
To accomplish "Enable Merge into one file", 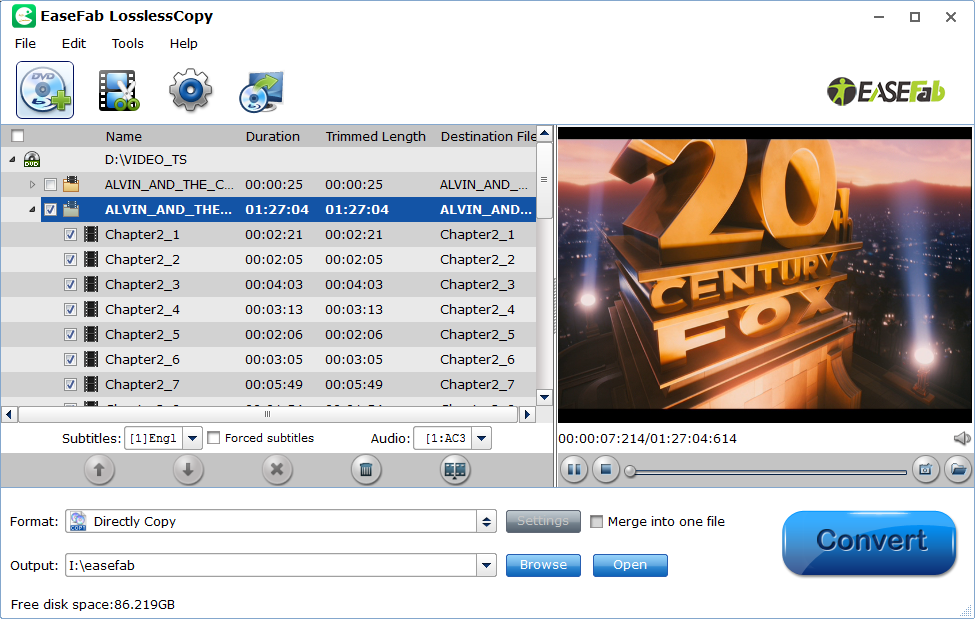I will (596, 521).
